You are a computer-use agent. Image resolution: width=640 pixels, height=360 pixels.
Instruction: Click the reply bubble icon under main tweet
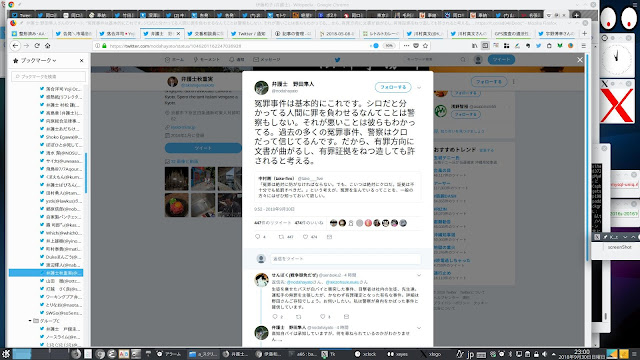tap(258, 237)
